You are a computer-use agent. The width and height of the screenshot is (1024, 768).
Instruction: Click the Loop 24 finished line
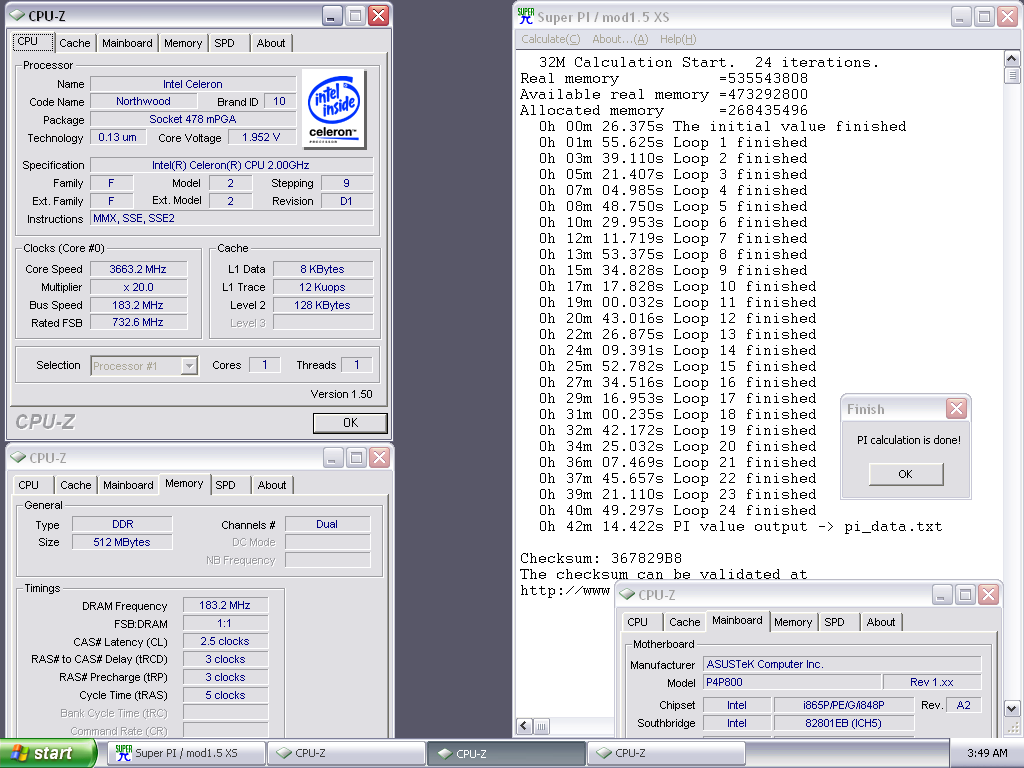(678, 511)
